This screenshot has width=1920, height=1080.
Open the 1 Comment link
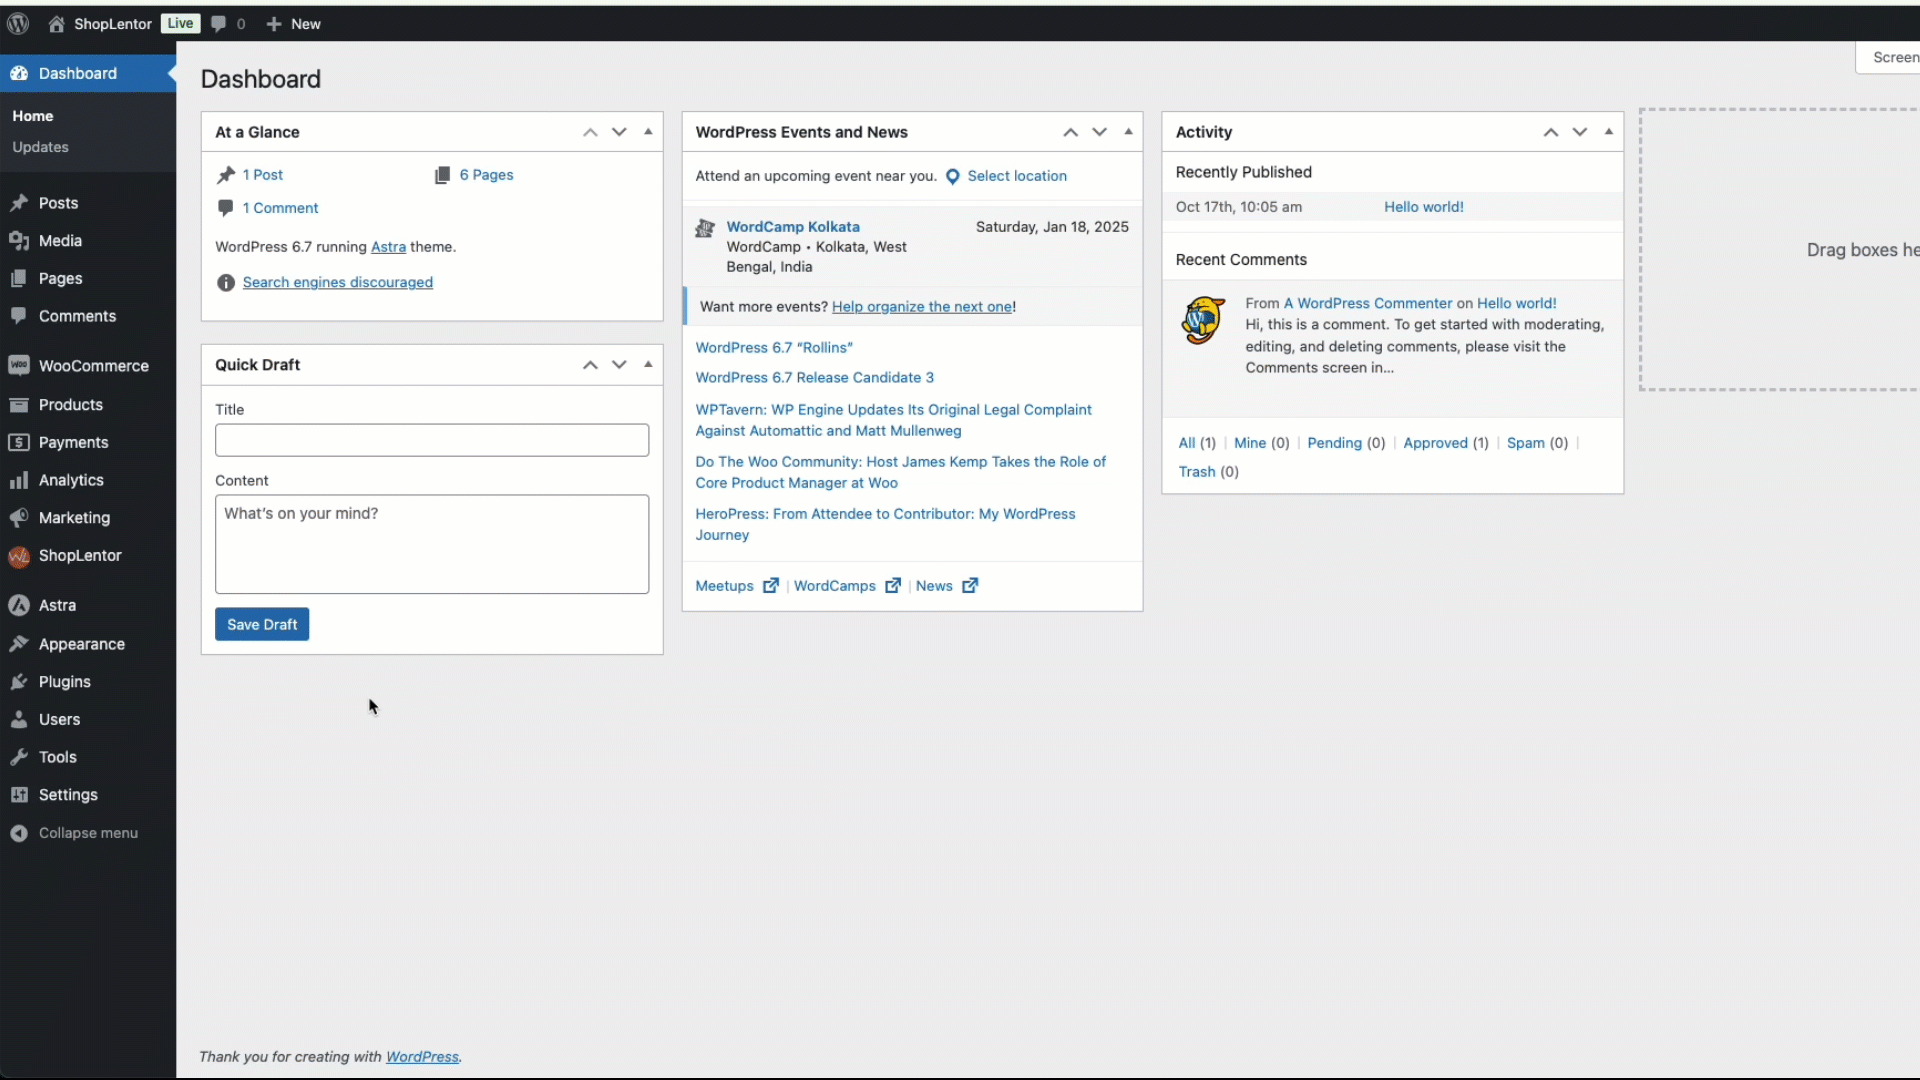(x=280, y=208)
